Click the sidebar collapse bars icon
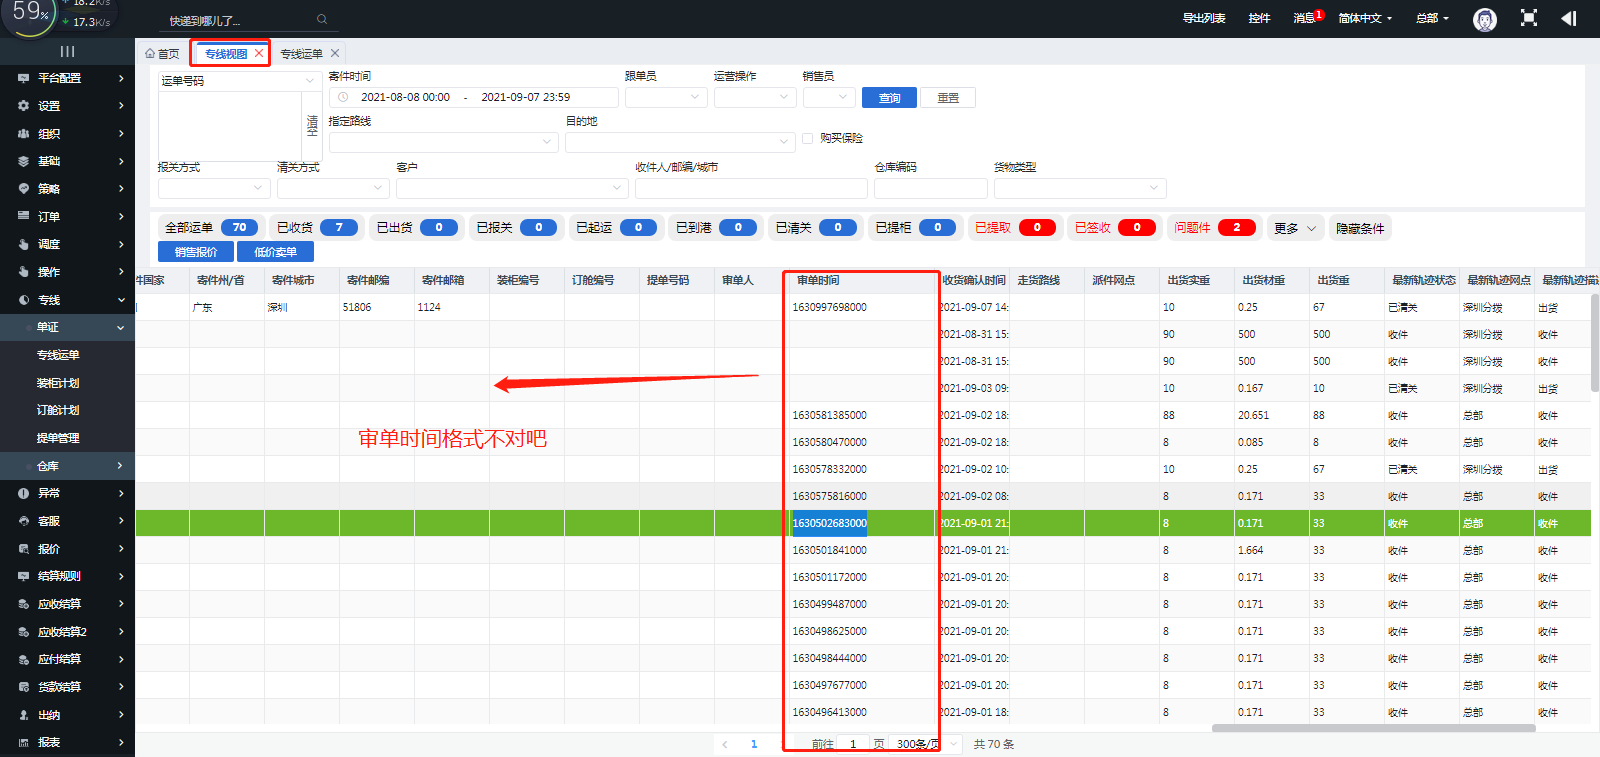Screen dimensions: 1600x757 pyautogui.click(x=67, y=51)
